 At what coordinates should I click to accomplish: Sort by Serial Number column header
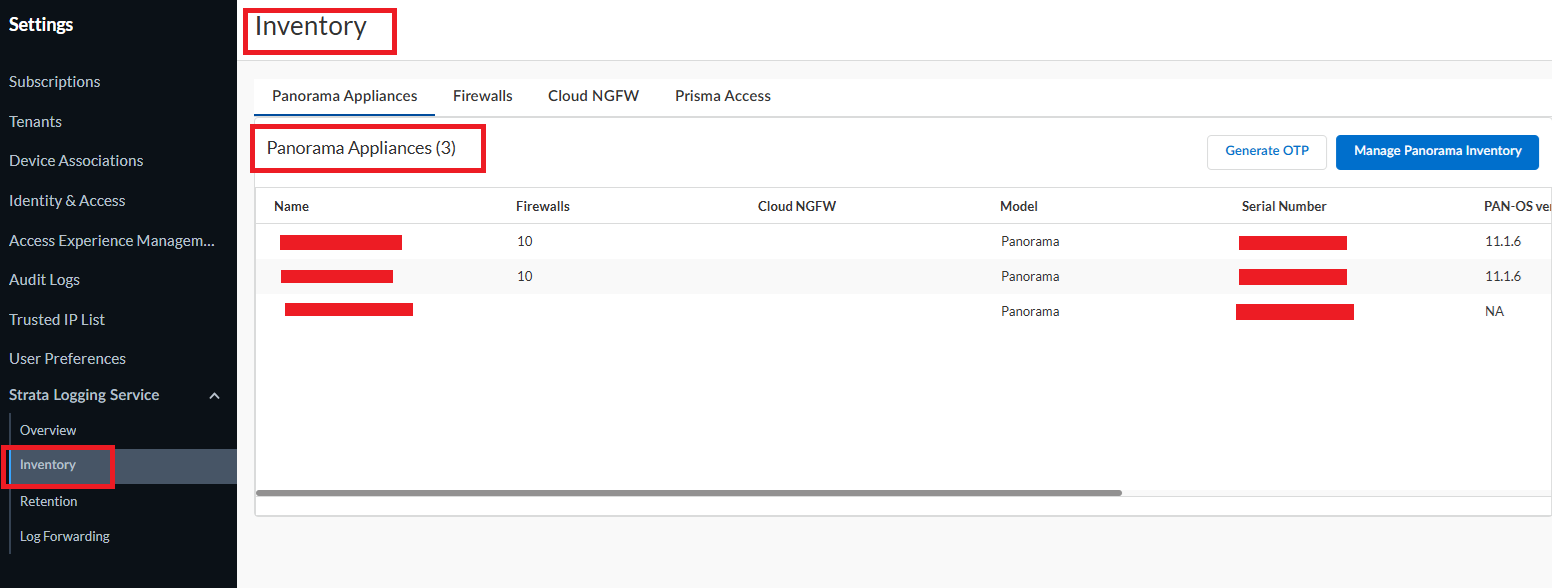click(1284, 206)
